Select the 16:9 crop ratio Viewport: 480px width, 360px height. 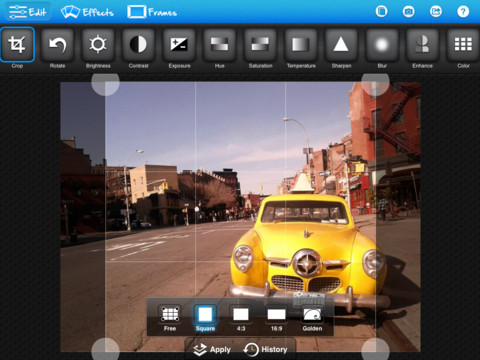(x=276, y=318)
